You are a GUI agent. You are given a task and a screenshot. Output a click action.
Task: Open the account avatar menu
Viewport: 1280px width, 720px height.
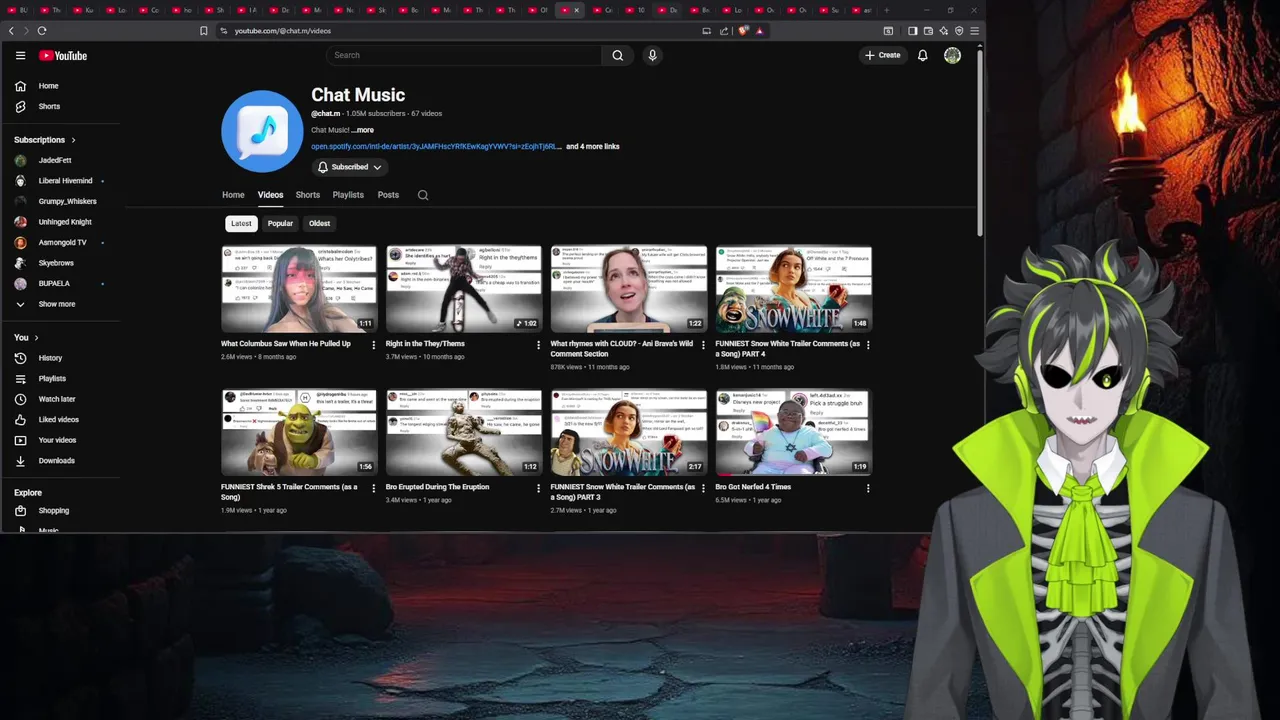[x=952, y=56]
